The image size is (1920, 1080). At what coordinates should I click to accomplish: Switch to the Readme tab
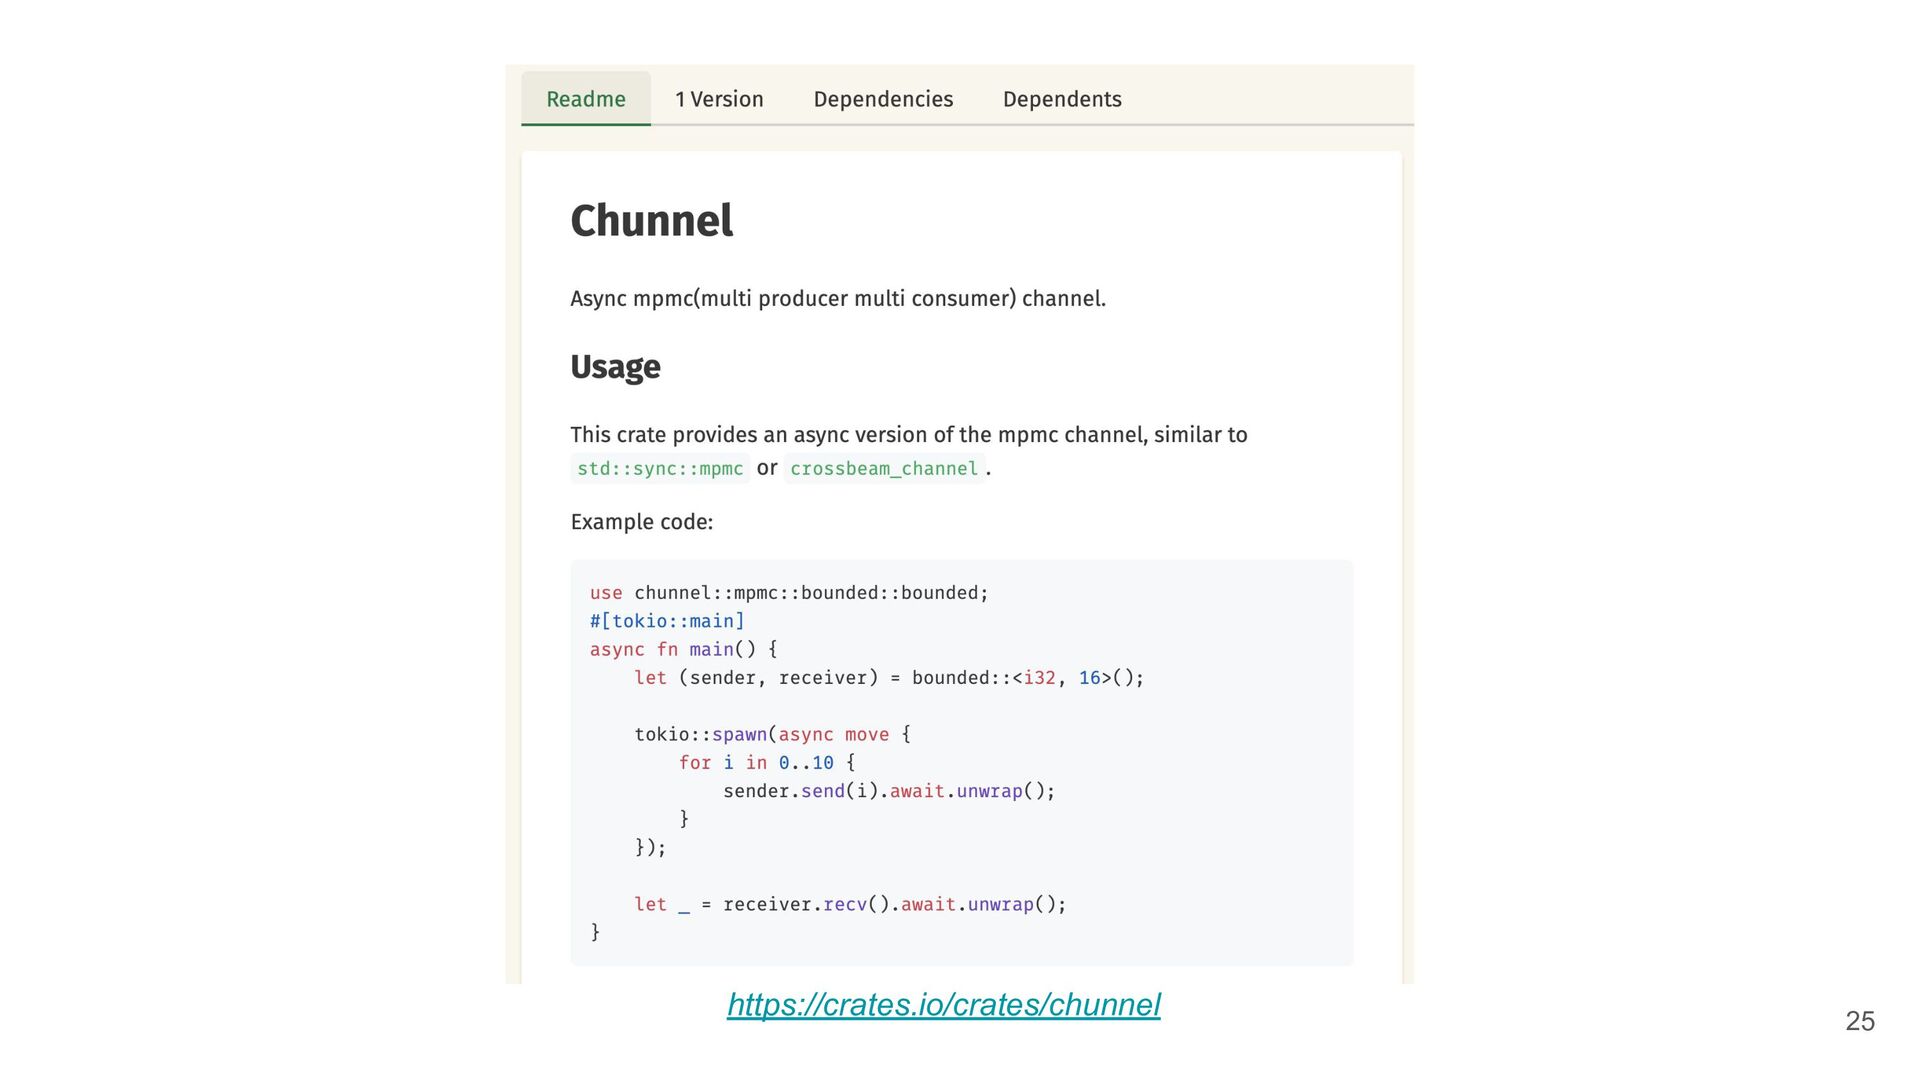585,99
